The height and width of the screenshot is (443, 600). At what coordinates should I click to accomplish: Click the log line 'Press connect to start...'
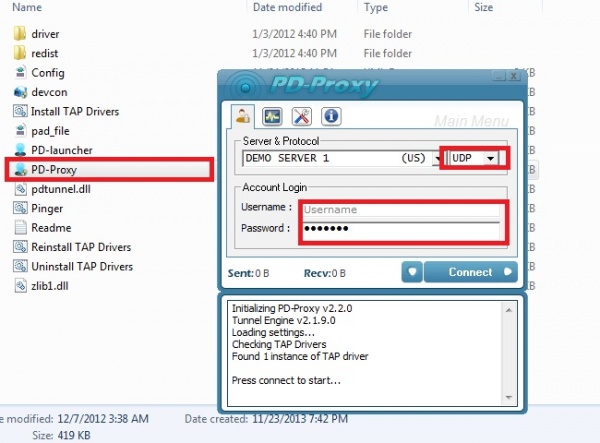286,380
